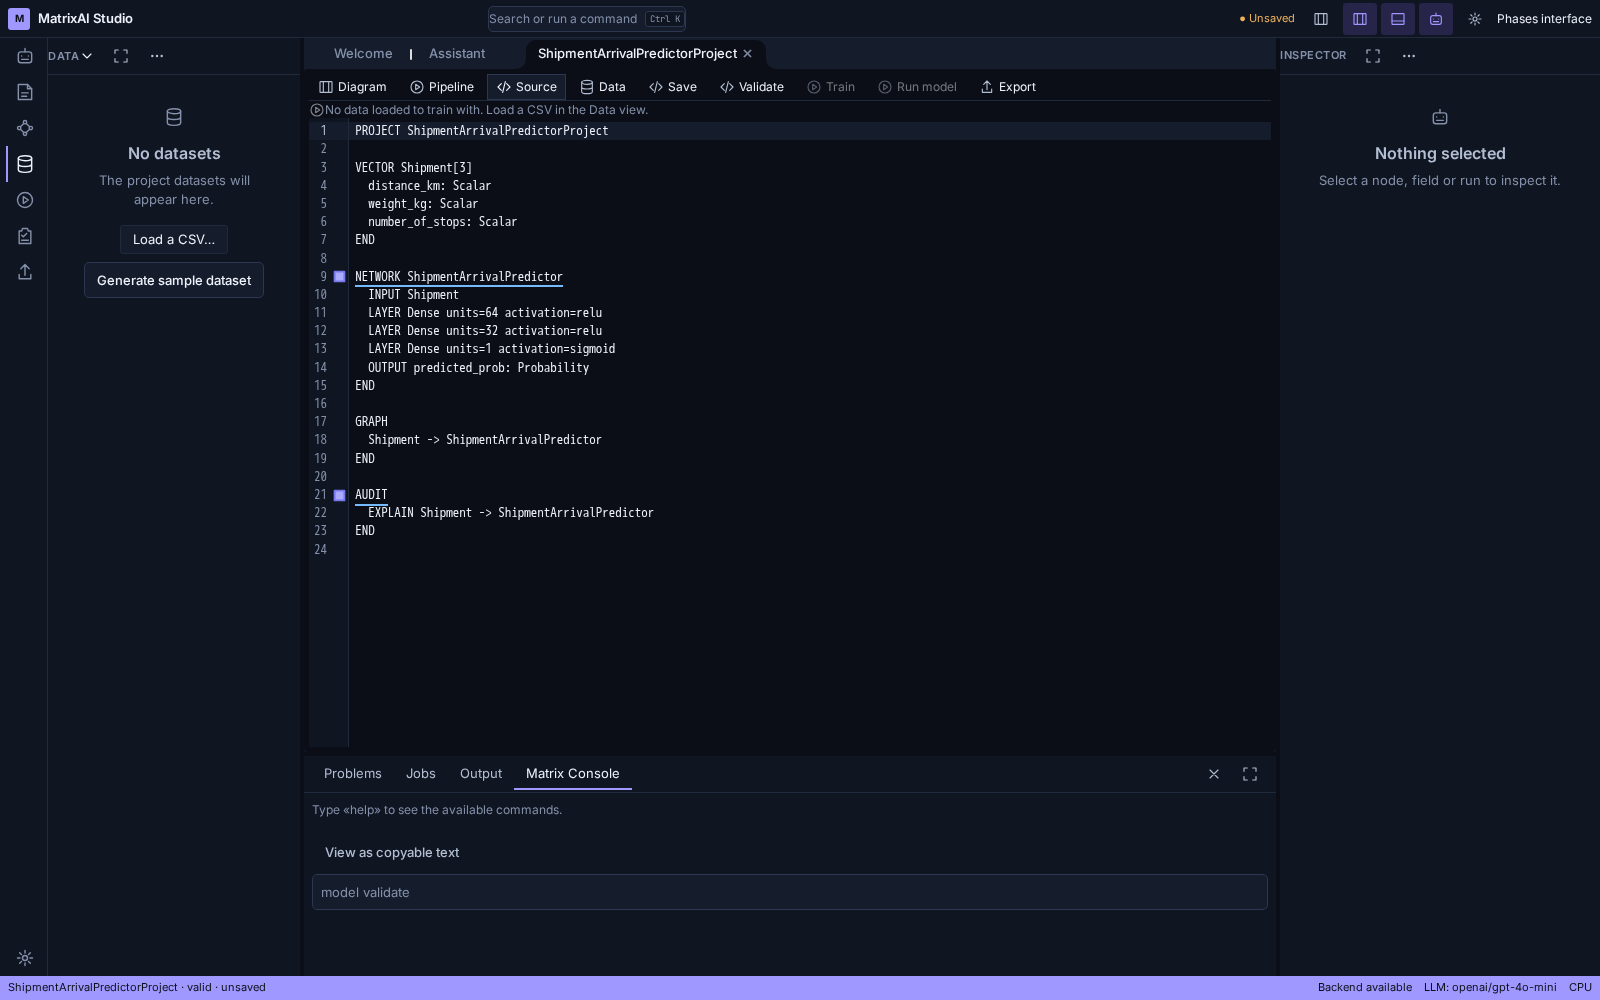Maximize the bottom console panel
1600x1000 pixels.
click(1250, 774)
